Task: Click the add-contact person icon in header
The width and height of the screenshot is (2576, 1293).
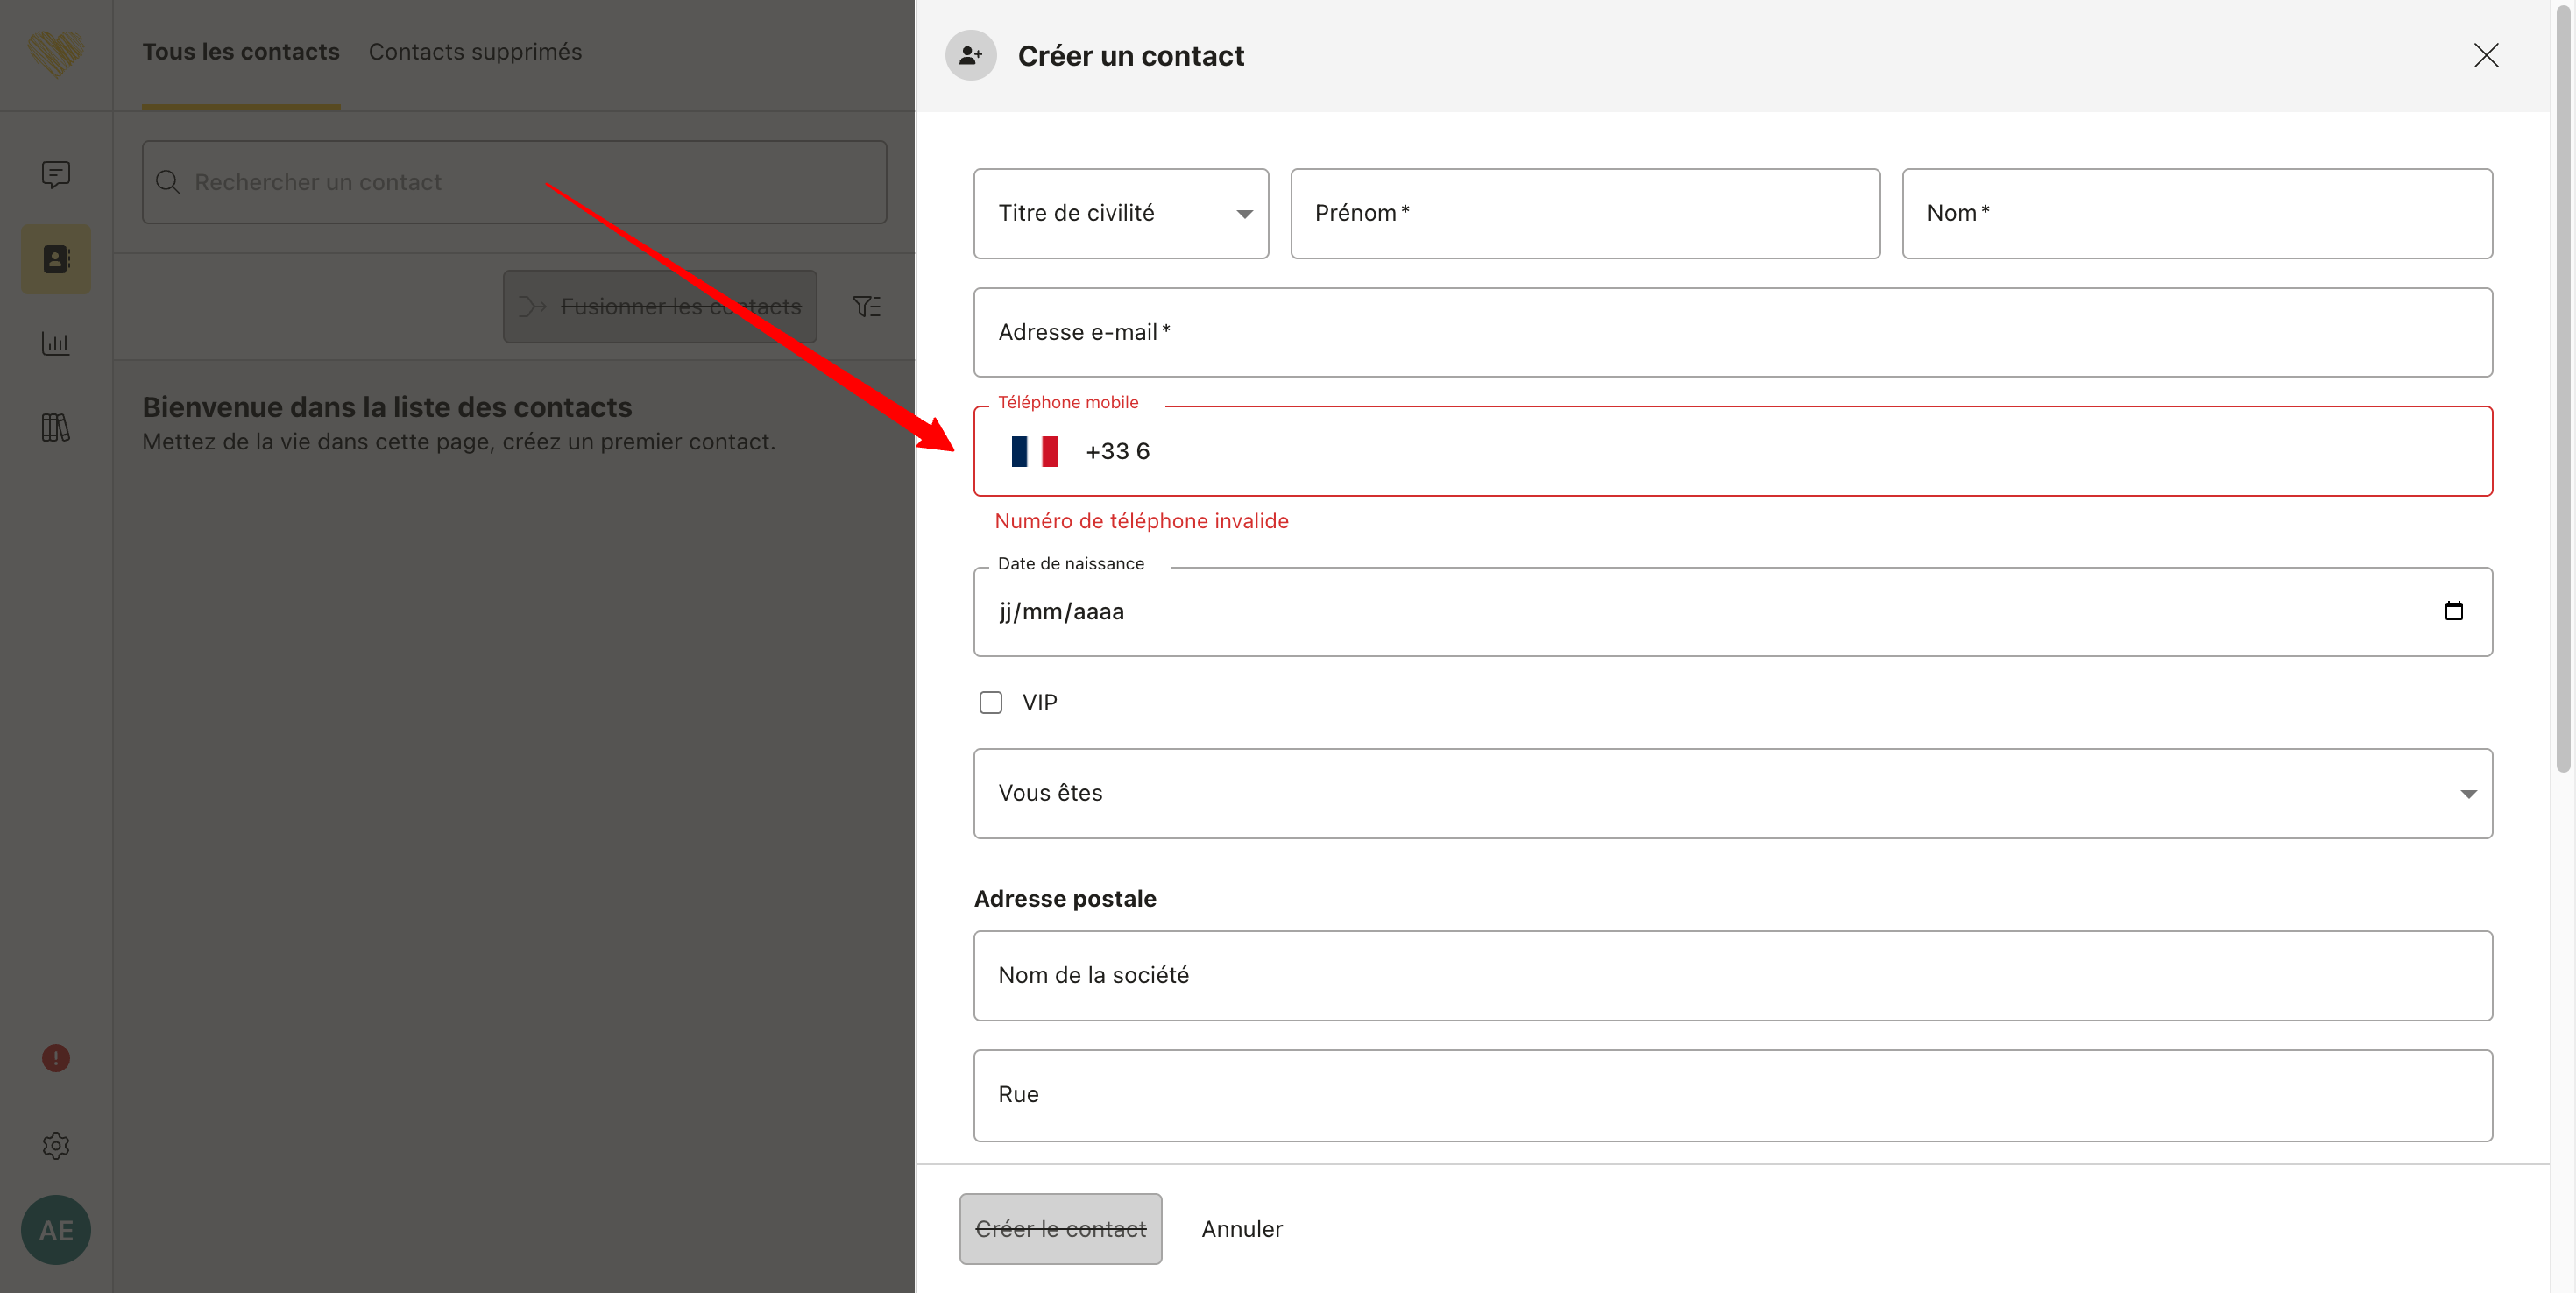Action: 971,55
